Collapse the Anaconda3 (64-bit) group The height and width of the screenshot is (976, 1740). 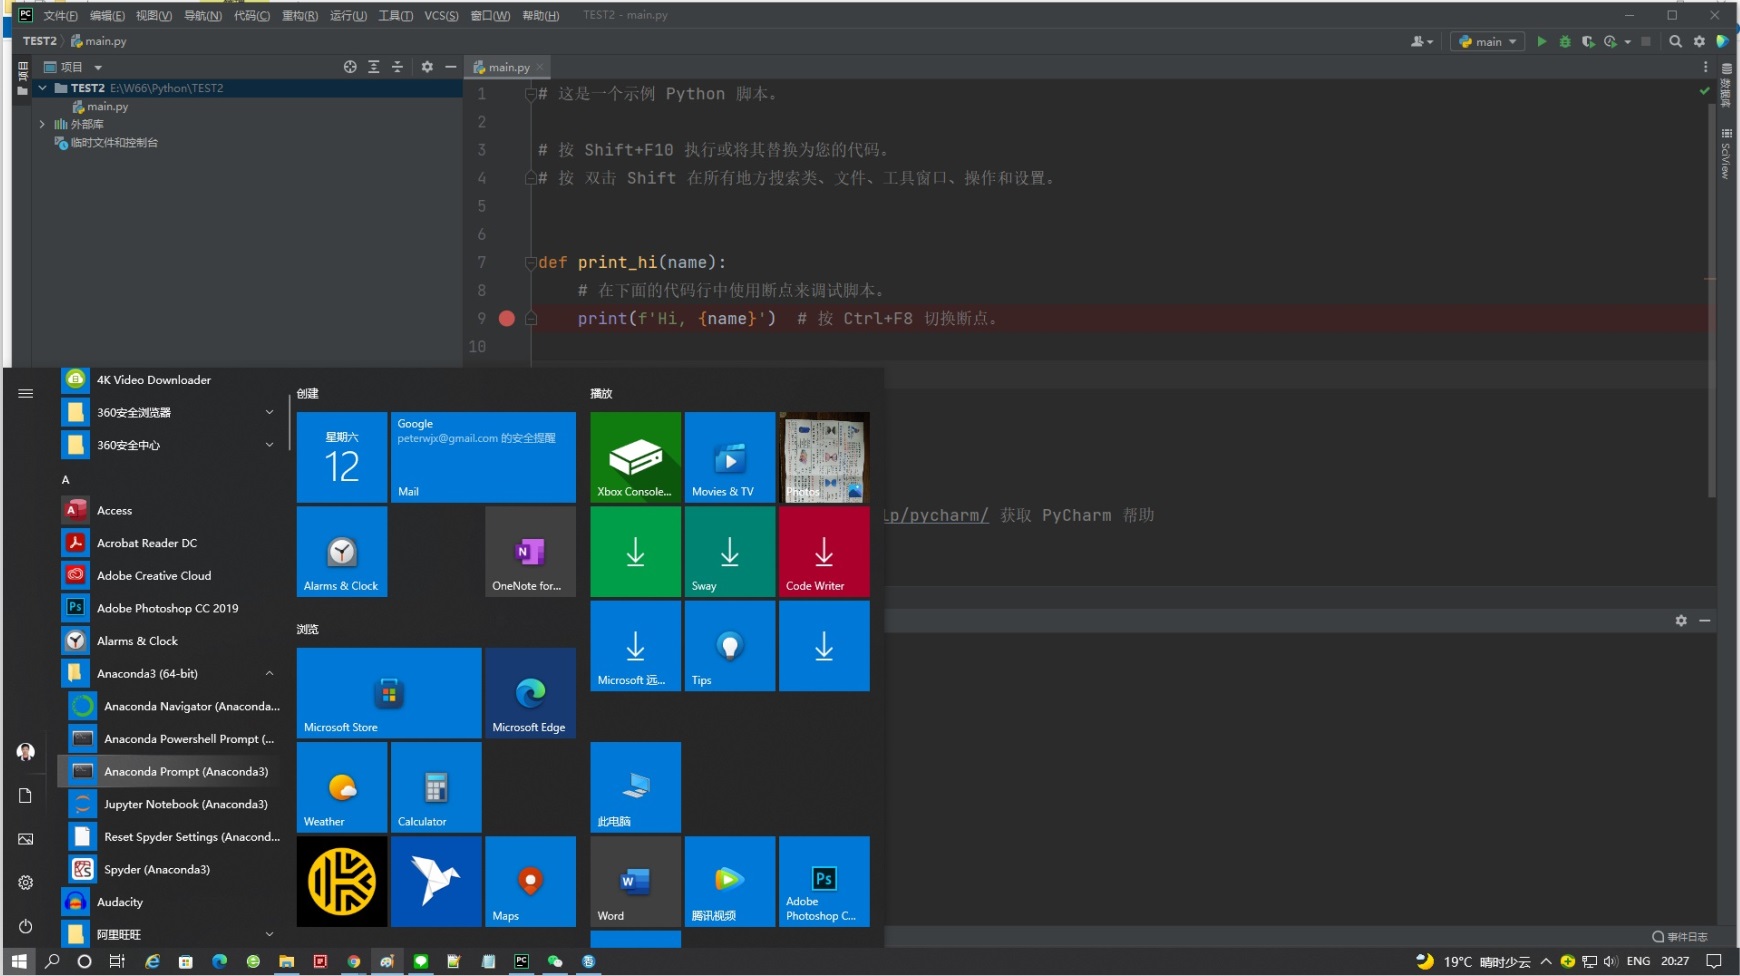(268, 673)
